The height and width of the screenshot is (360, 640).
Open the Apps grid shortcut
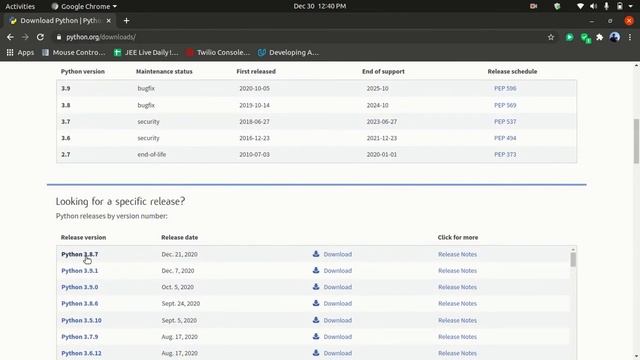(x=20, y=52)
